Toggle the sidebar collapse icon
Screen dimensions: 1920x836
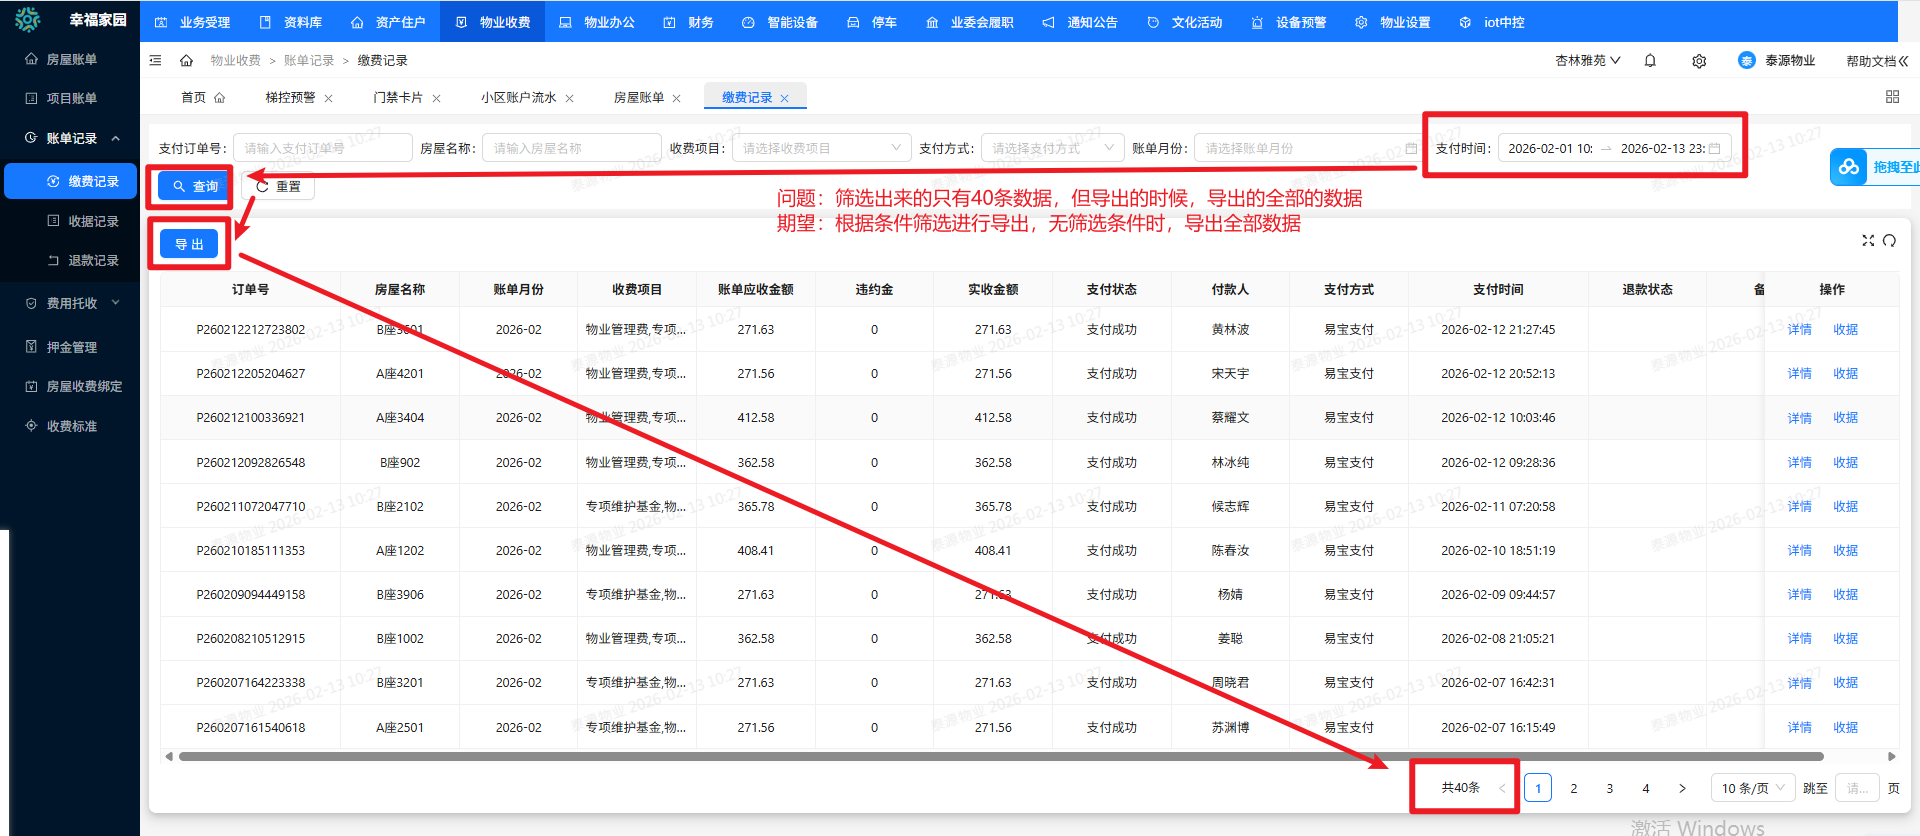155,60
